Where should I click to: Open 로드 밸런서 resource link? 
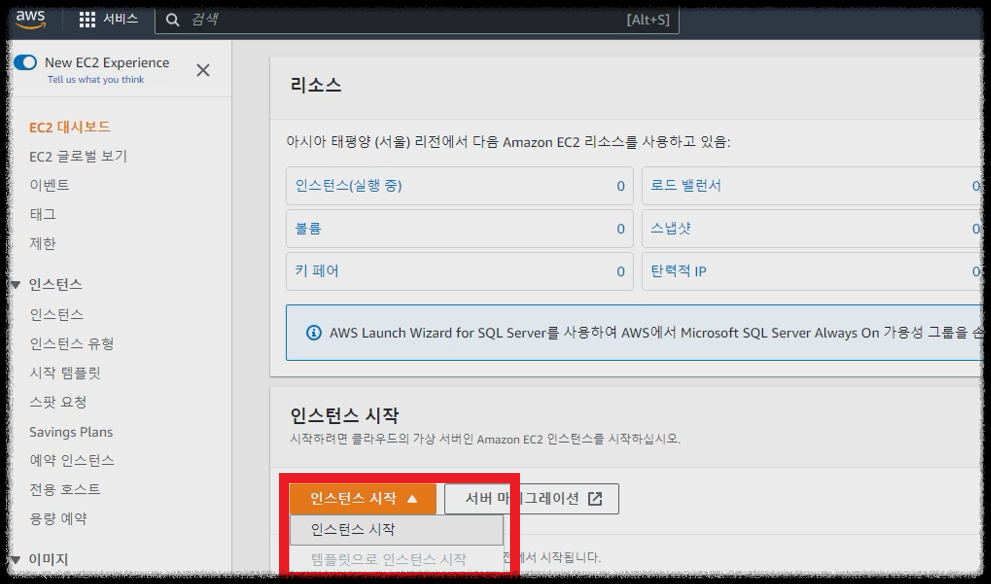coord(686,185)
